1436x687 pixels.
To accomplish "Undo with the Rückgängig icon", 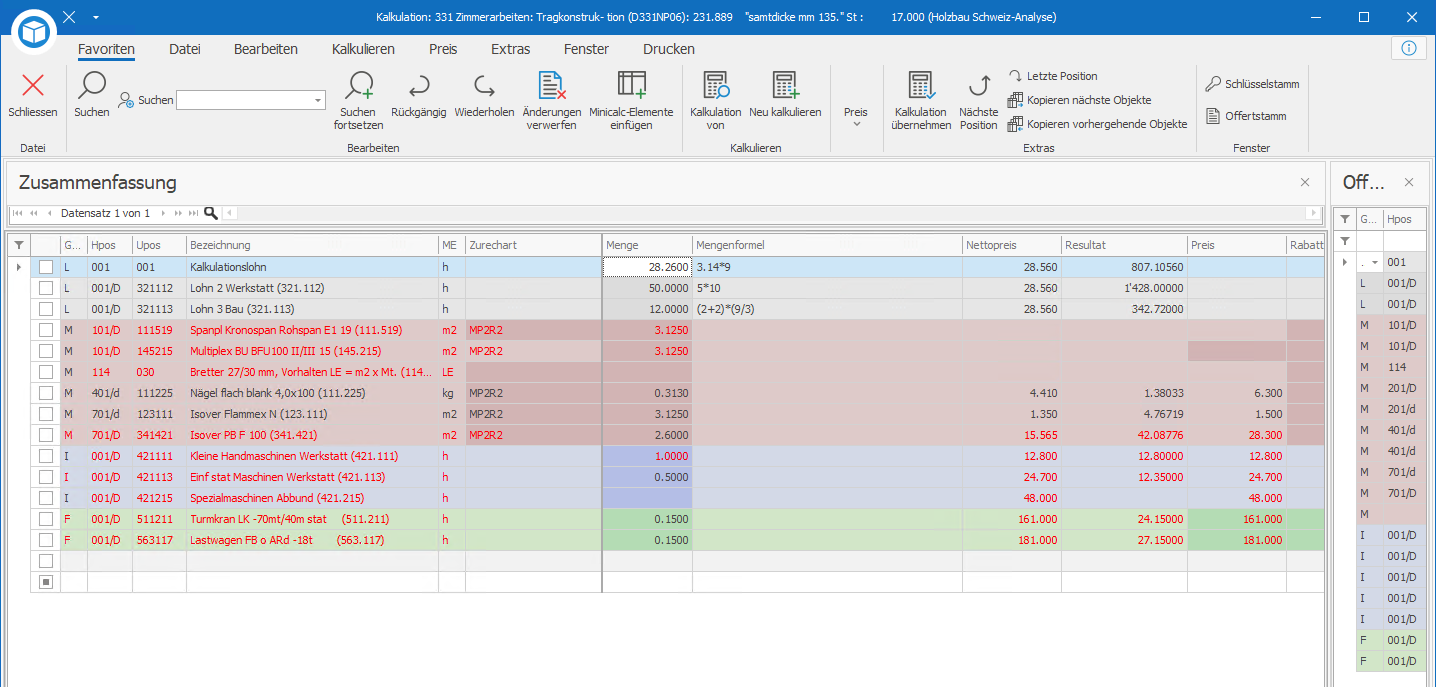I will coord(419,86).
